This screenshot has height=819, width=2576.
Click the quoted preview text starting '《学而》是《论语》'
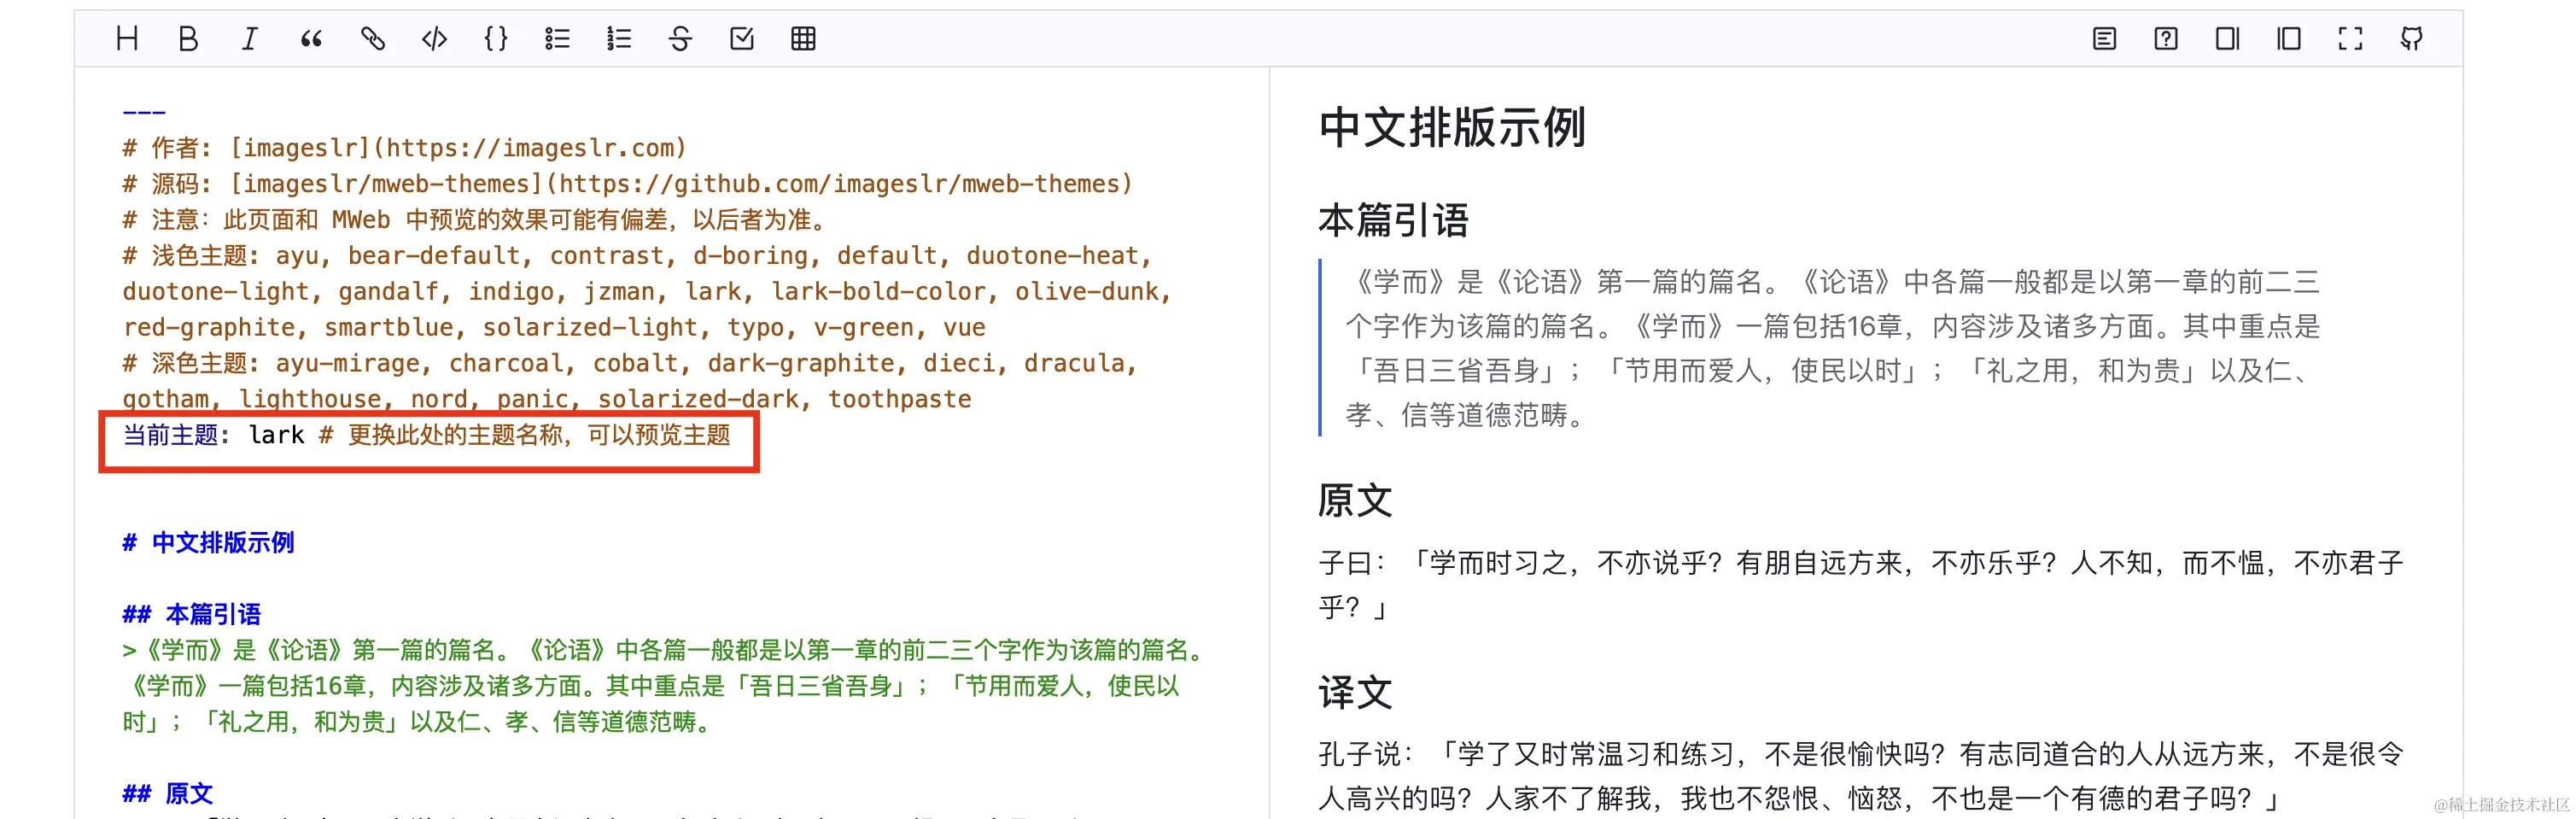[x=1833, y=348]
